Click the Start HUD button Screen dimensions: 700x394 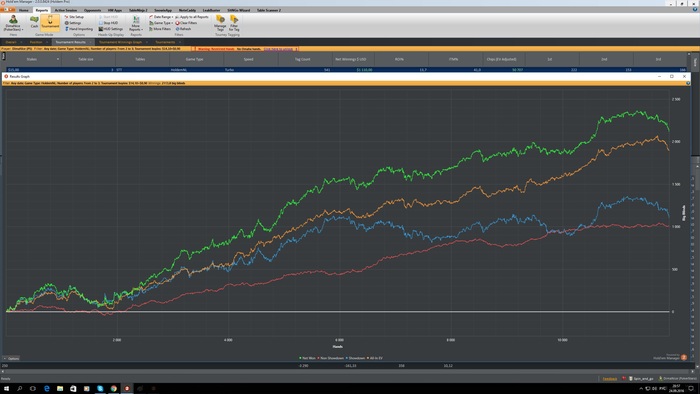pos(108,17)
